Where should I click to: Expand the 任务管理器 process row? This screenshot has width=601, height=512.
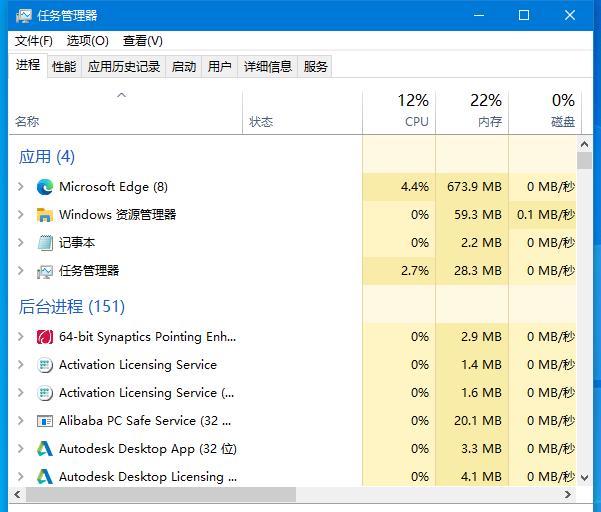point(21,271)
